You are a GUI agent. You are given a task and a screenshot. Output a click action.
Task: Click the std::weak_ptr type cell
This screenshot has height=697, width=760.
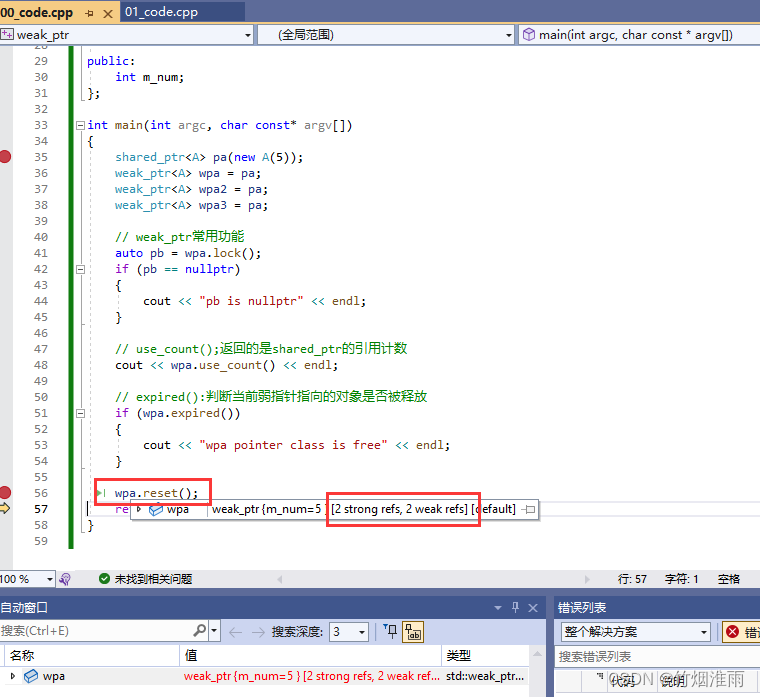click(485, 676)
